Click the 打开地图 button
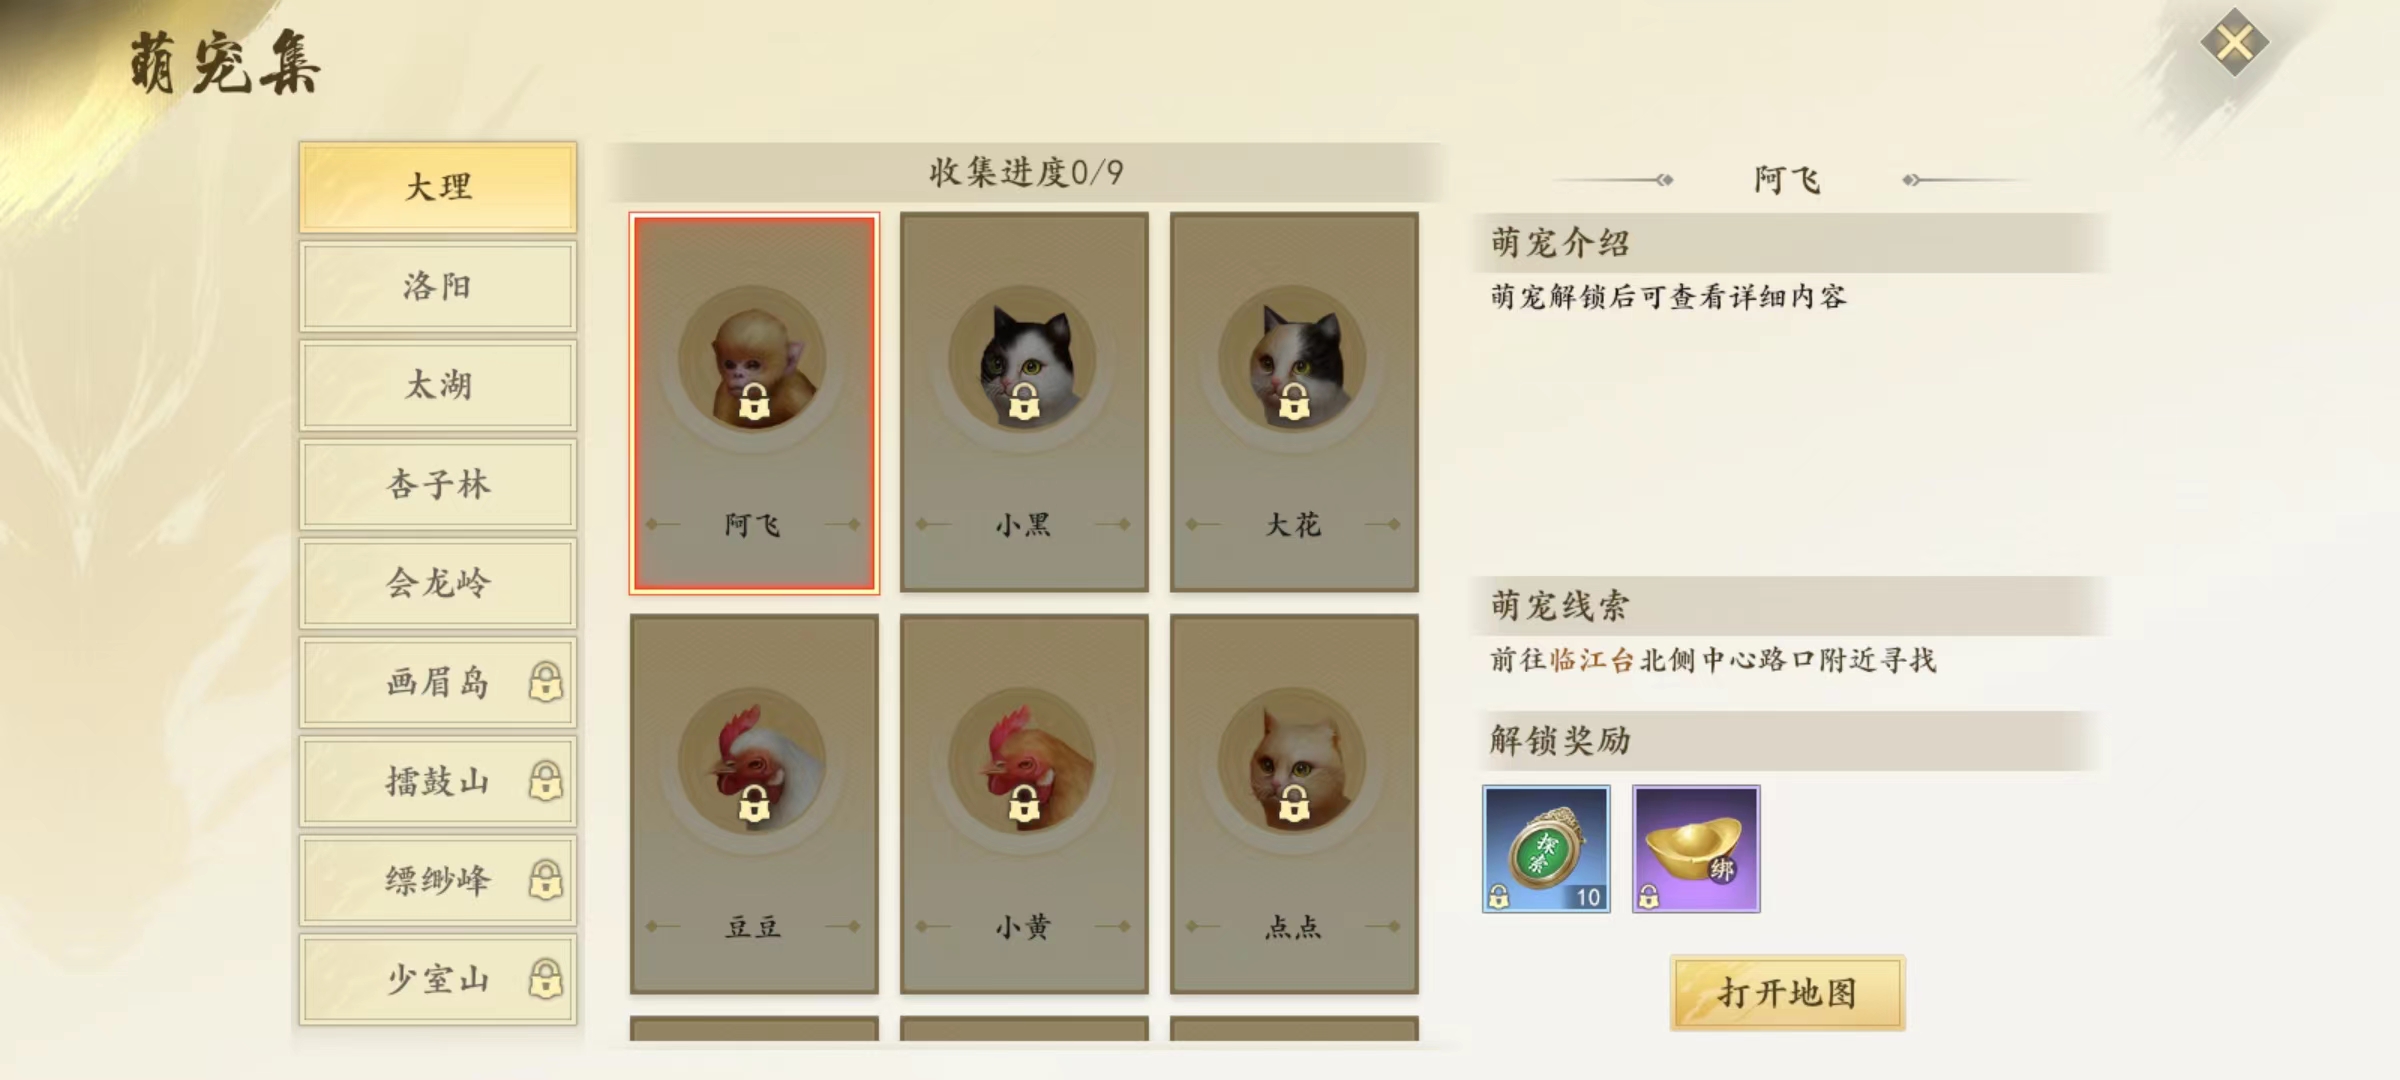 [1788, 993]
